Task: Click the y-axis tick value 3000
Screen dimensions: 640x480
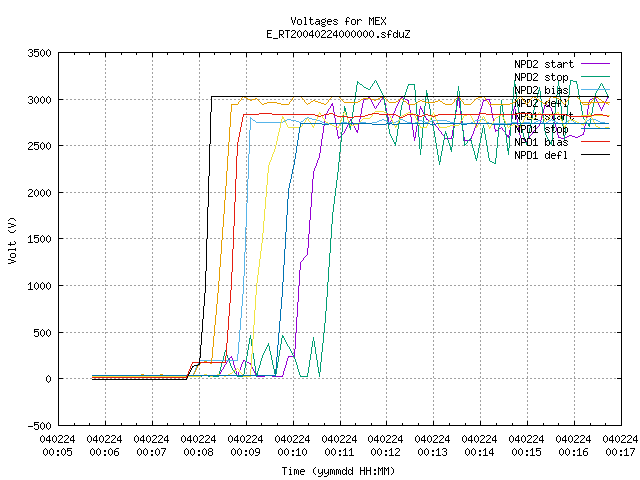Action: tap(40, 100)
